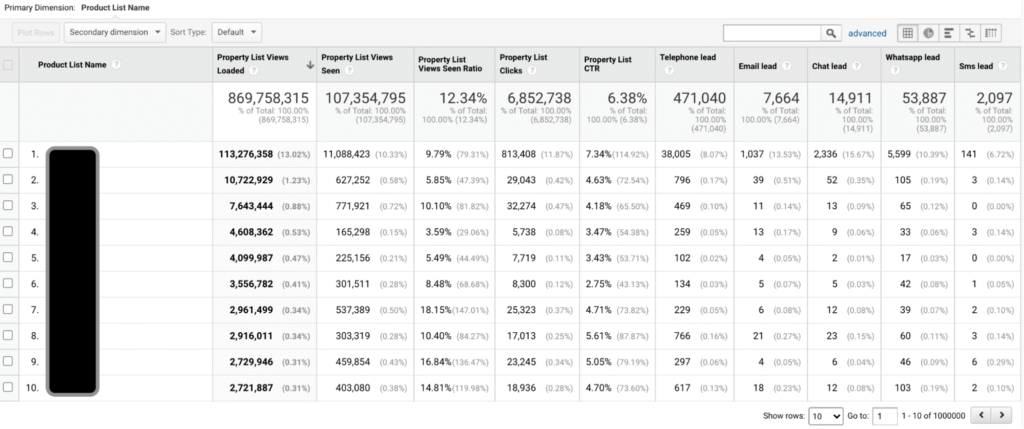The width and height of the screenshot is (1024, 429).
Task: Toggle the select-all header checkbox
Action: point(8,65)
